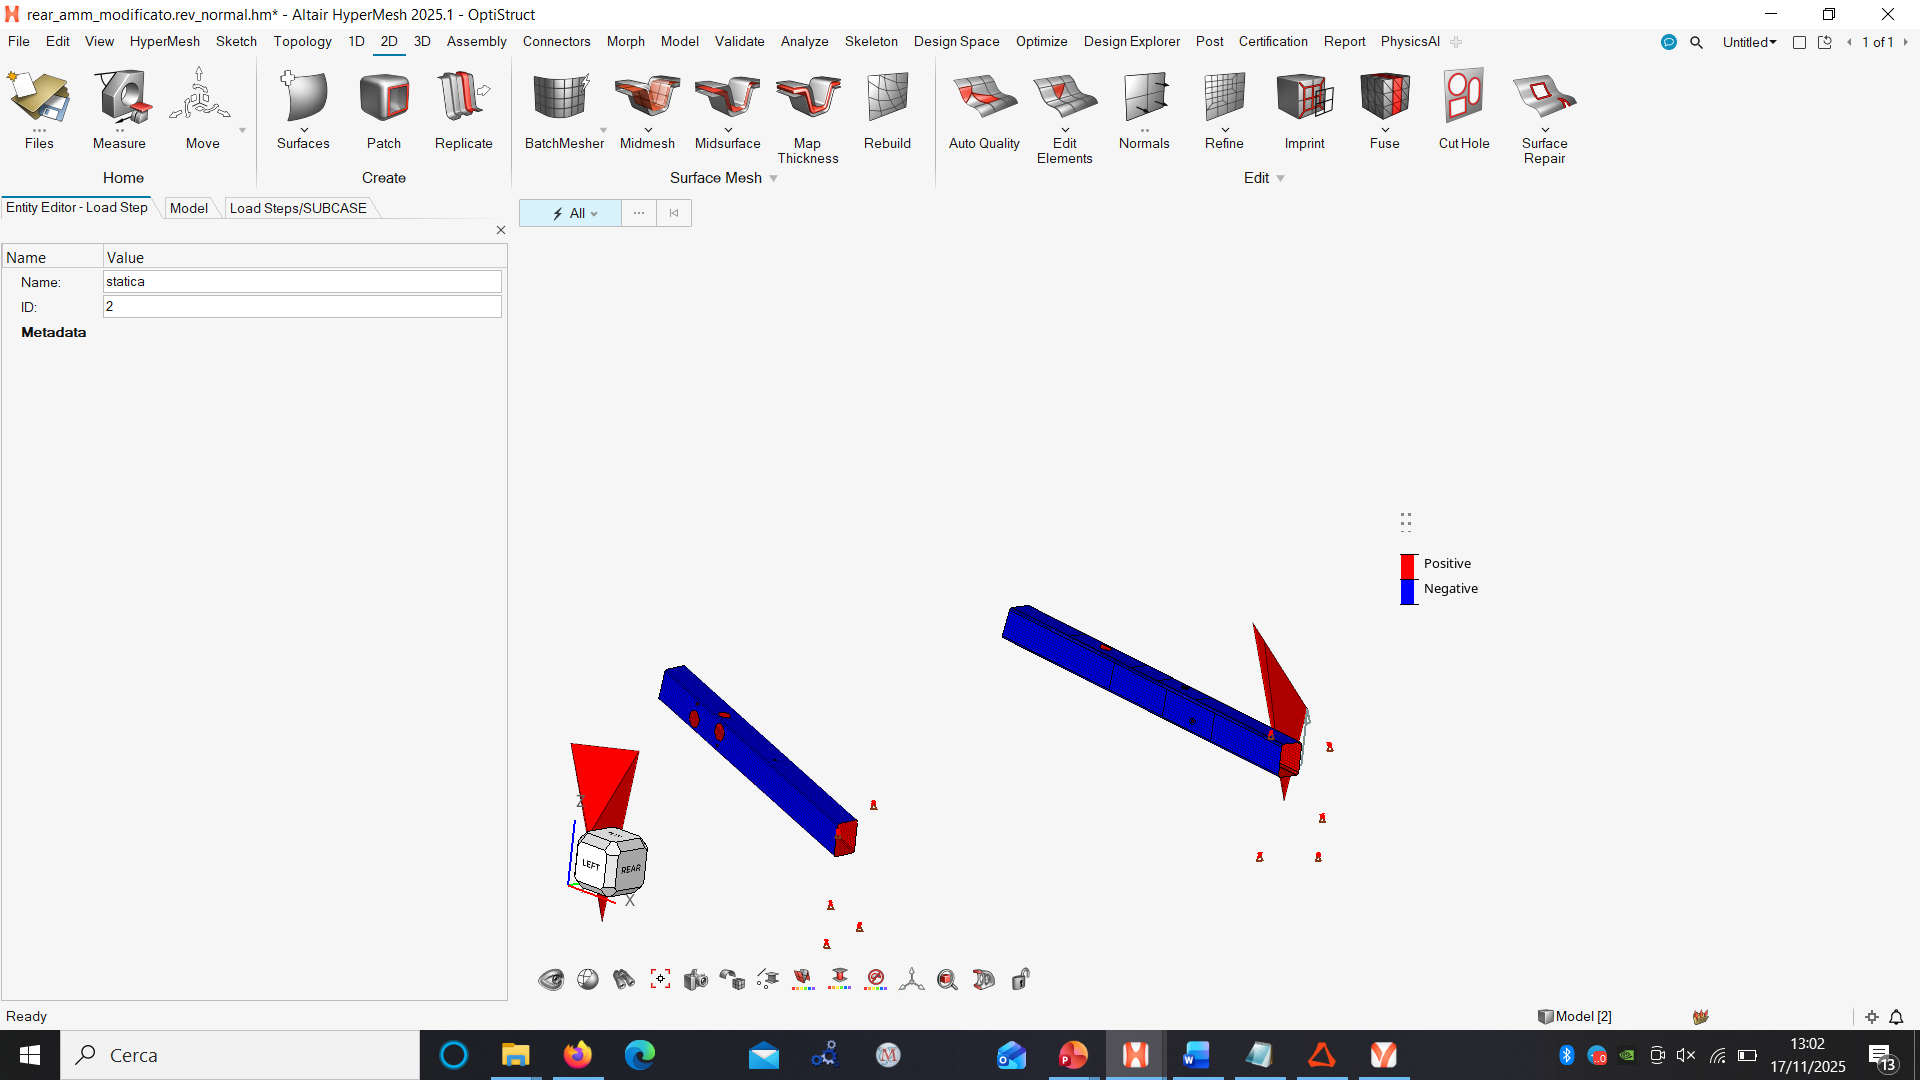Open the Surface Repair tool
Viewport: 1920px width, 1080px height.
1543,98
